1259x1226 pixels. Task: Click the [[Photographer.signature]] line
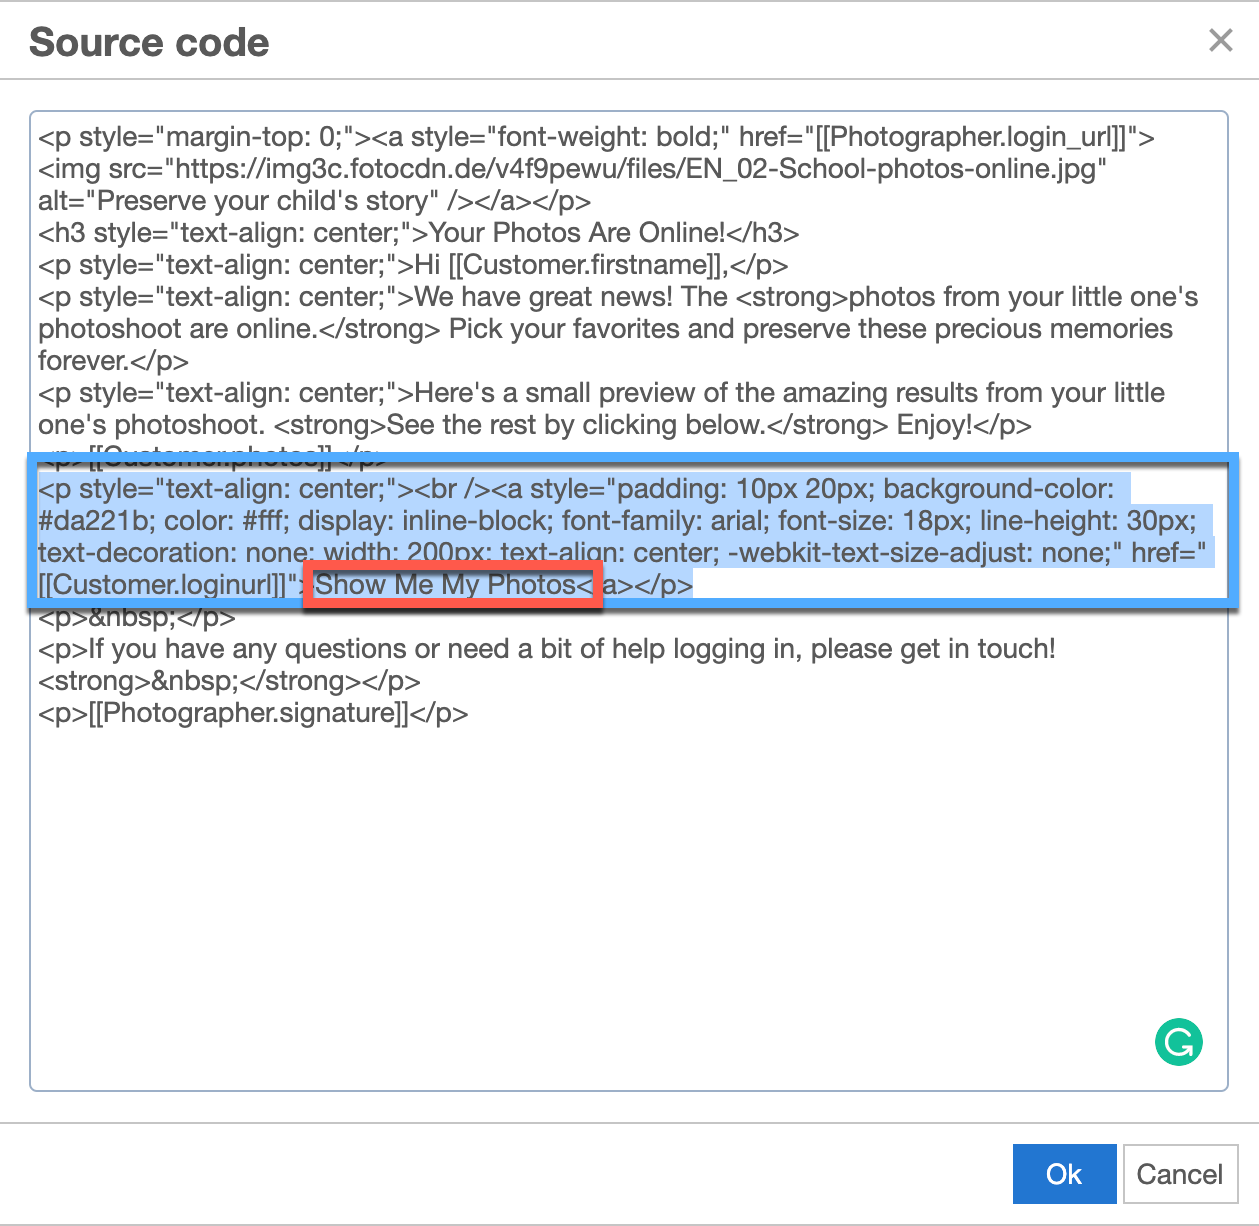253,713
